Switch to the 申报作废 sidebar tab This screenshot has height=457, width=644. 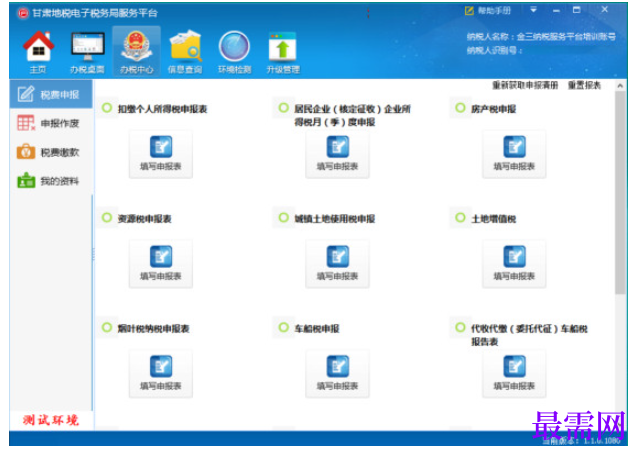(49, 123)
